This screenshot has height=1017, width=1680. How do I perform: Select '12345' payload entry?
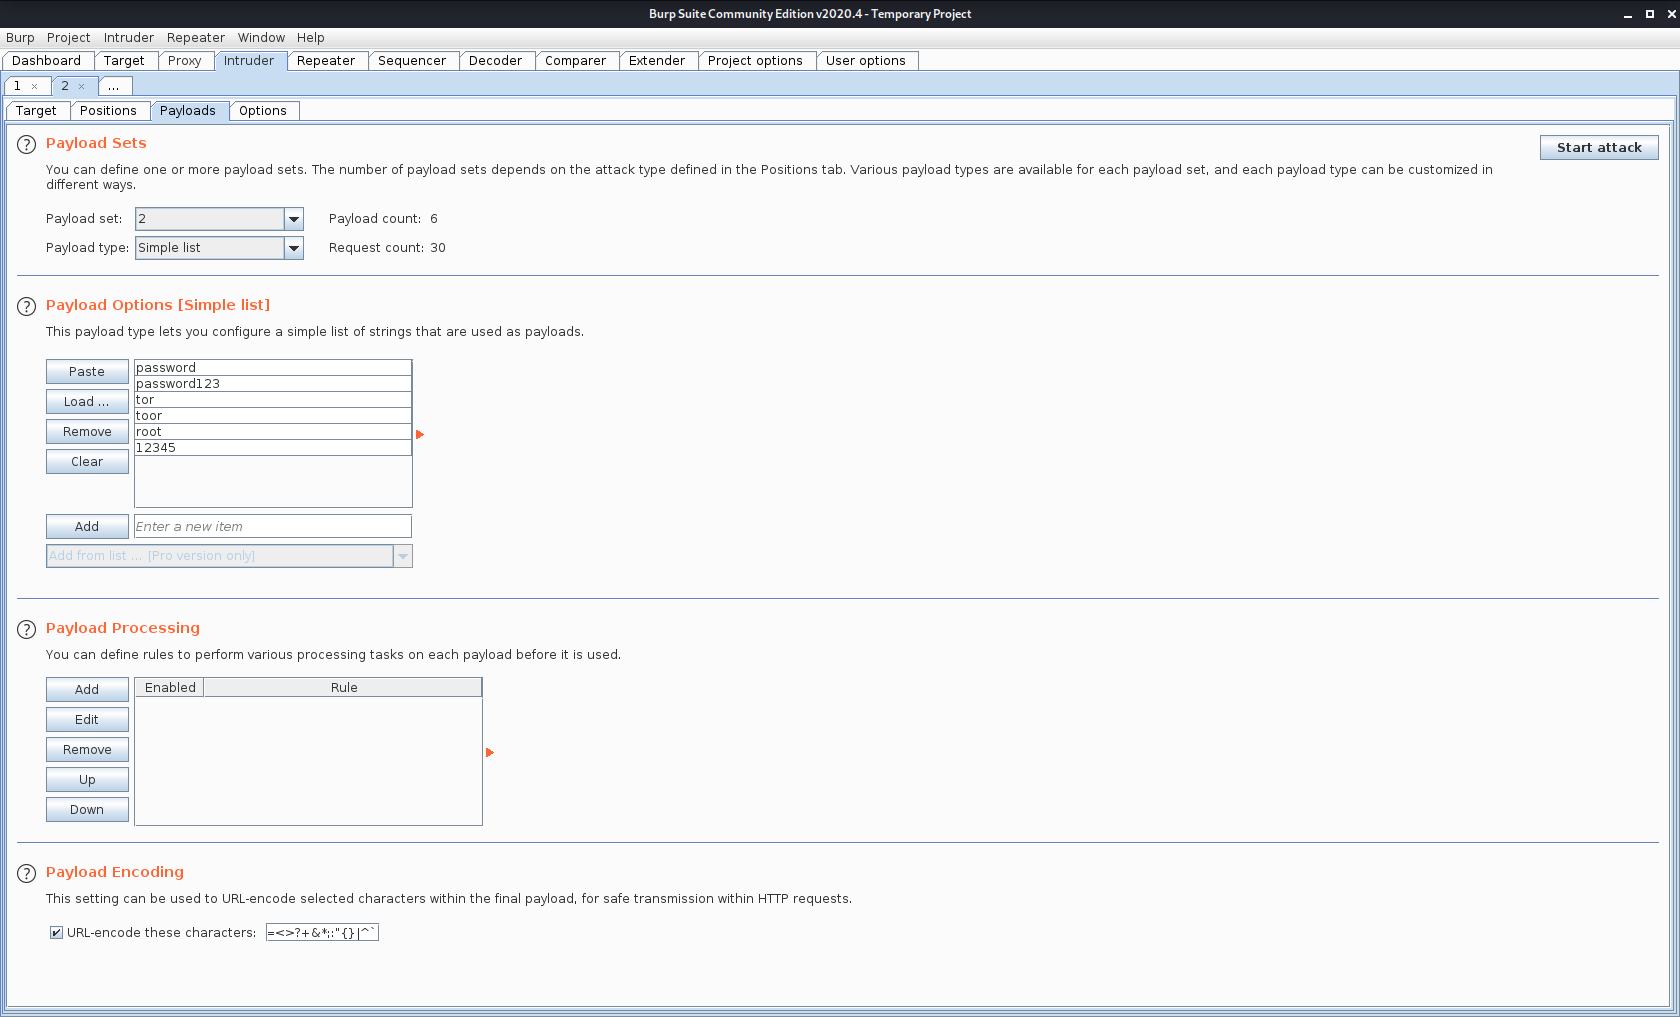click(273, 448)
